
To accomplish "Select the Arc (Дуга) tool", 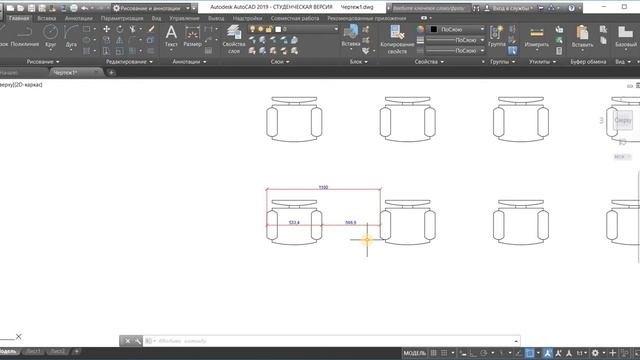I will pos(71,36).
